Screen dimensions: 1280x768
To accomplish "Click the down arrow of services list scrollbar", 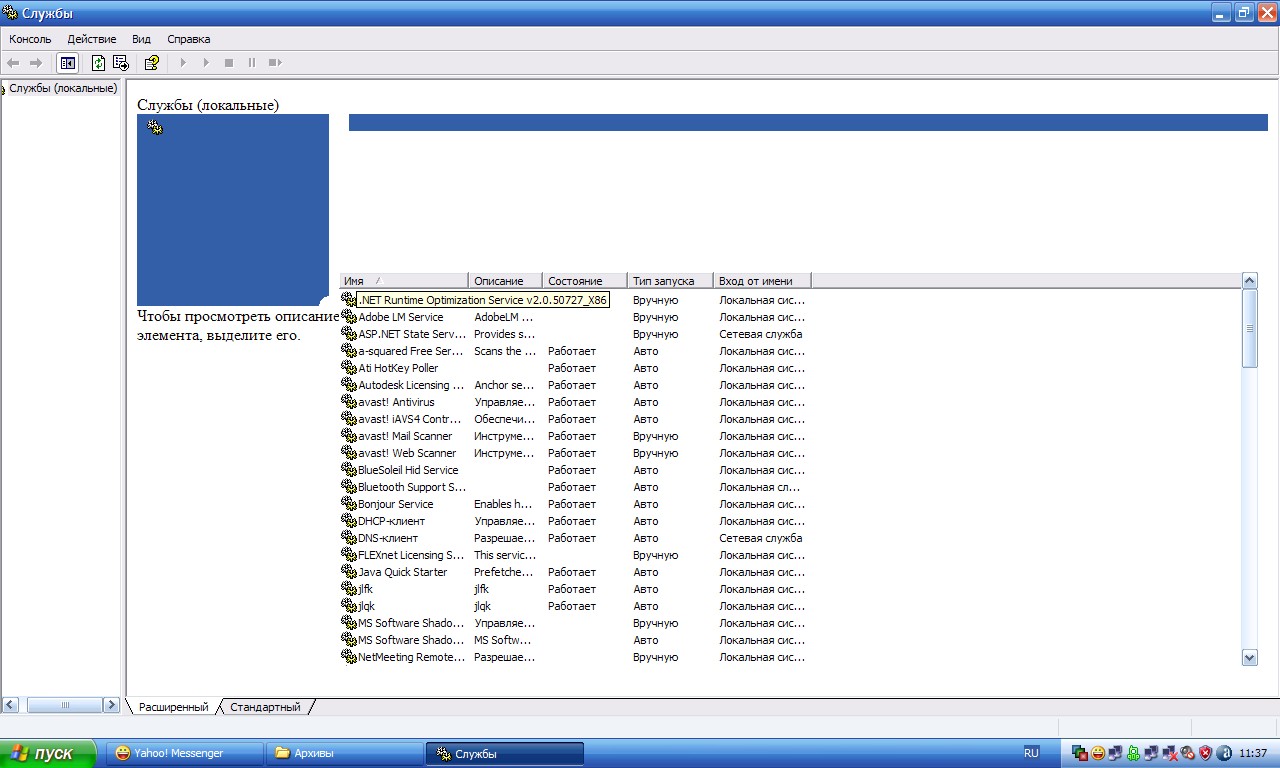I will (x=1249, y=657).
